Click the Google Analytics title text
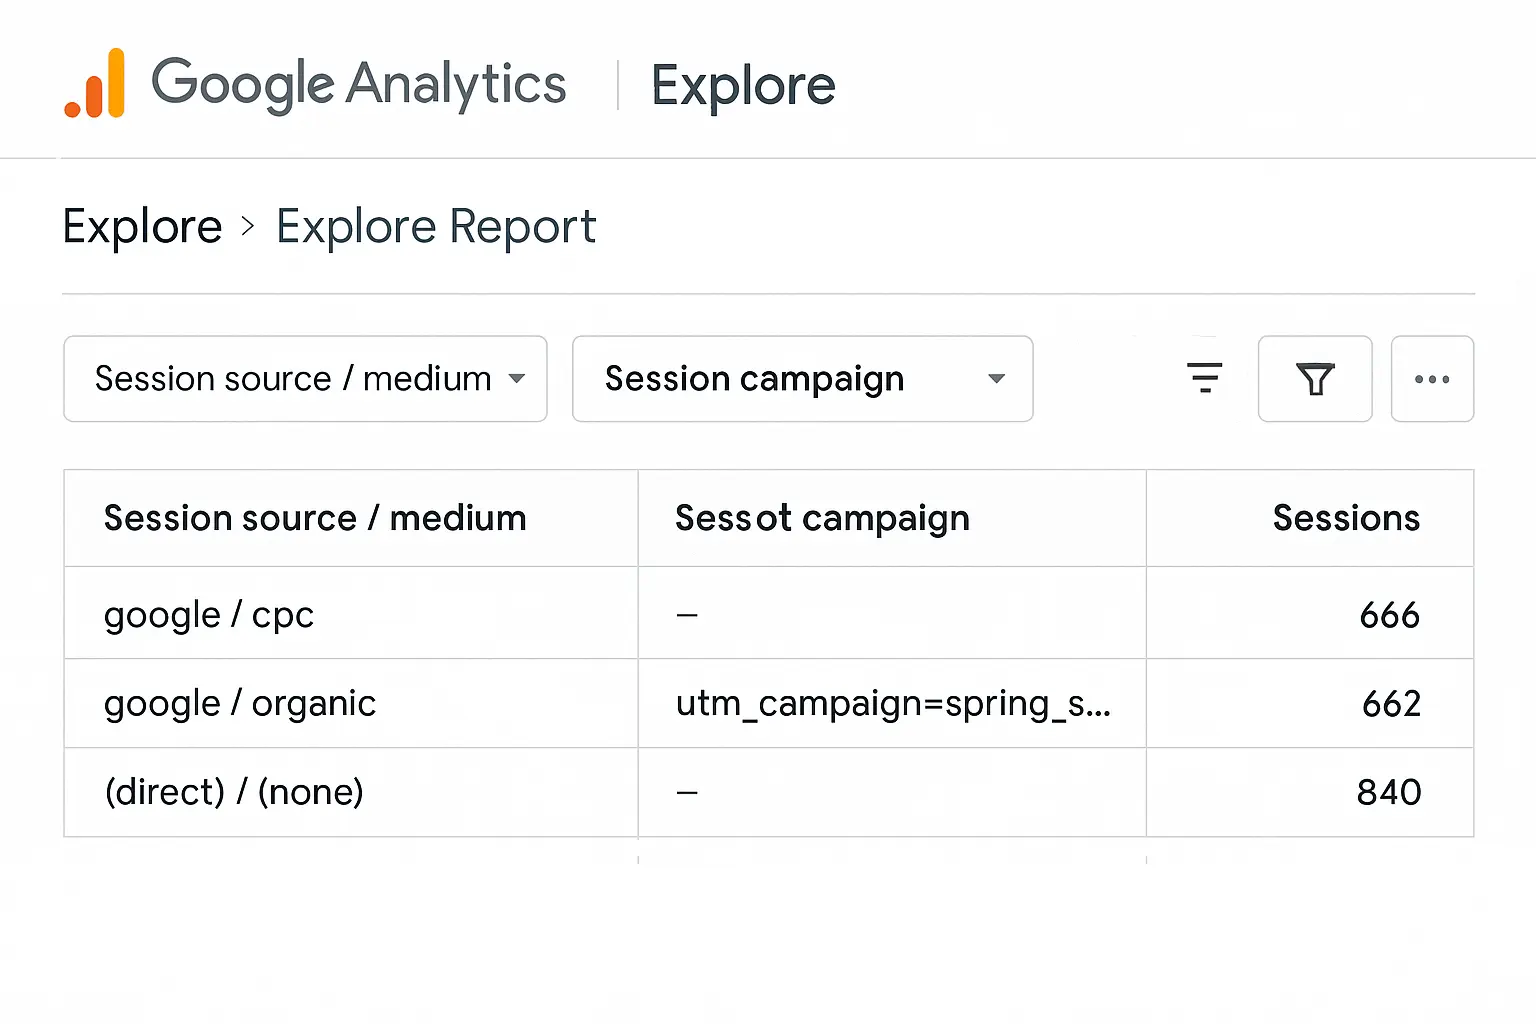 (x=358, y=84)
